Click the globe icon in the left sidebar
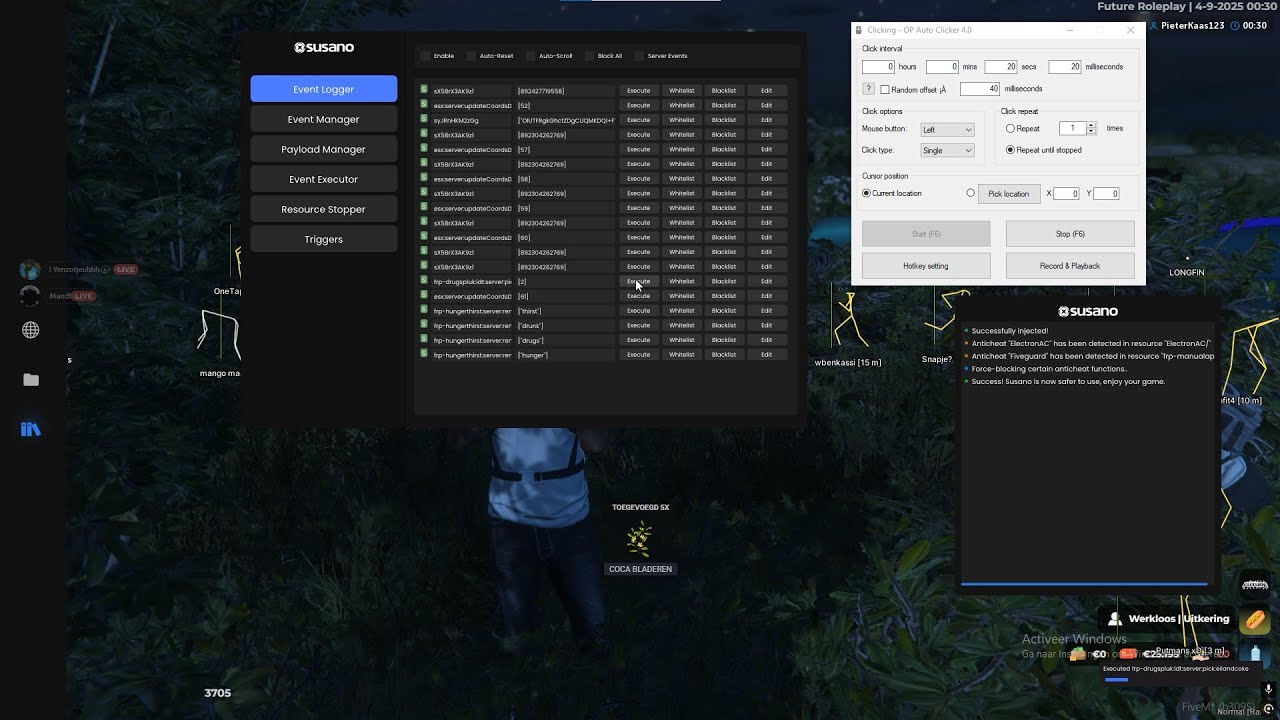 click(x=31, y=330)
